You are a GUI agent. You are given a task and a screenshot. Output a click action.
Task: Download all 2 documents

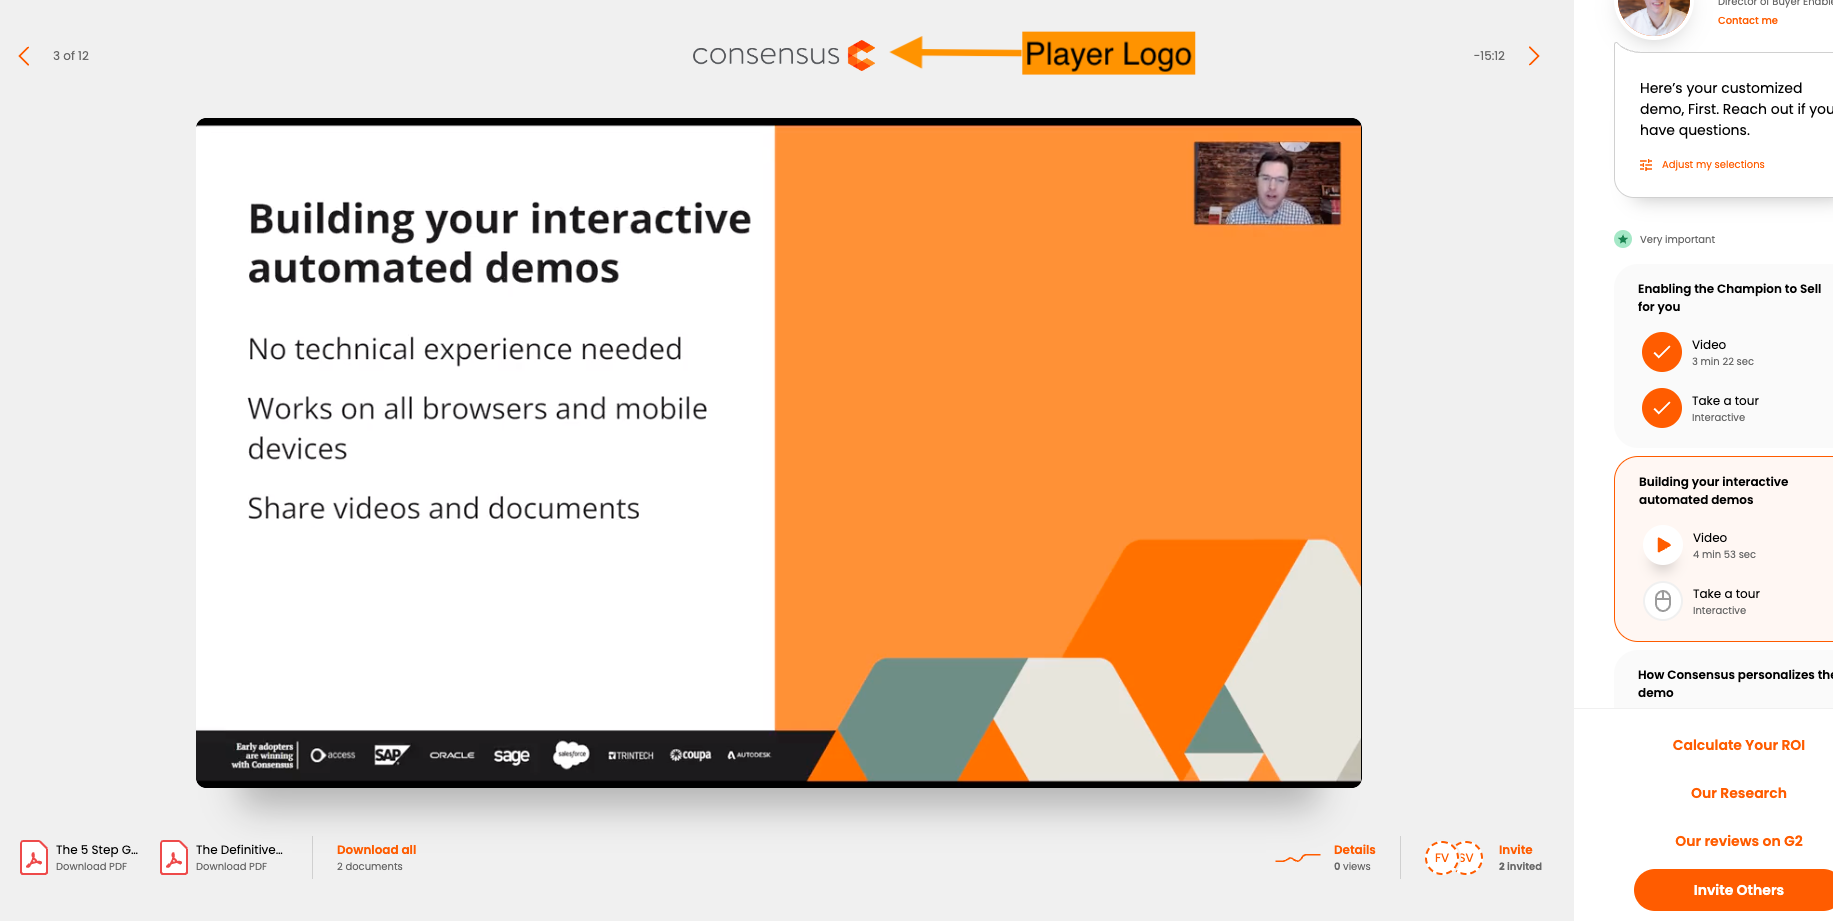click(376, 857)
